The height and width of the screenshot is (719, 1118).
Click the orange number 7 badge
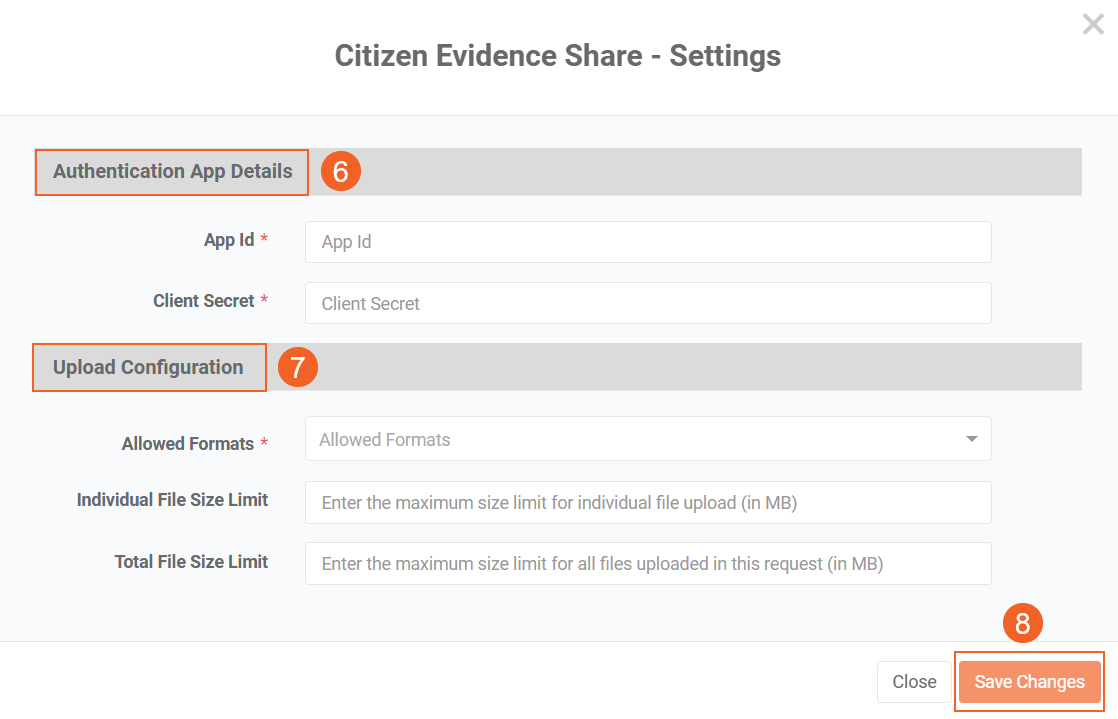(297, 368)
